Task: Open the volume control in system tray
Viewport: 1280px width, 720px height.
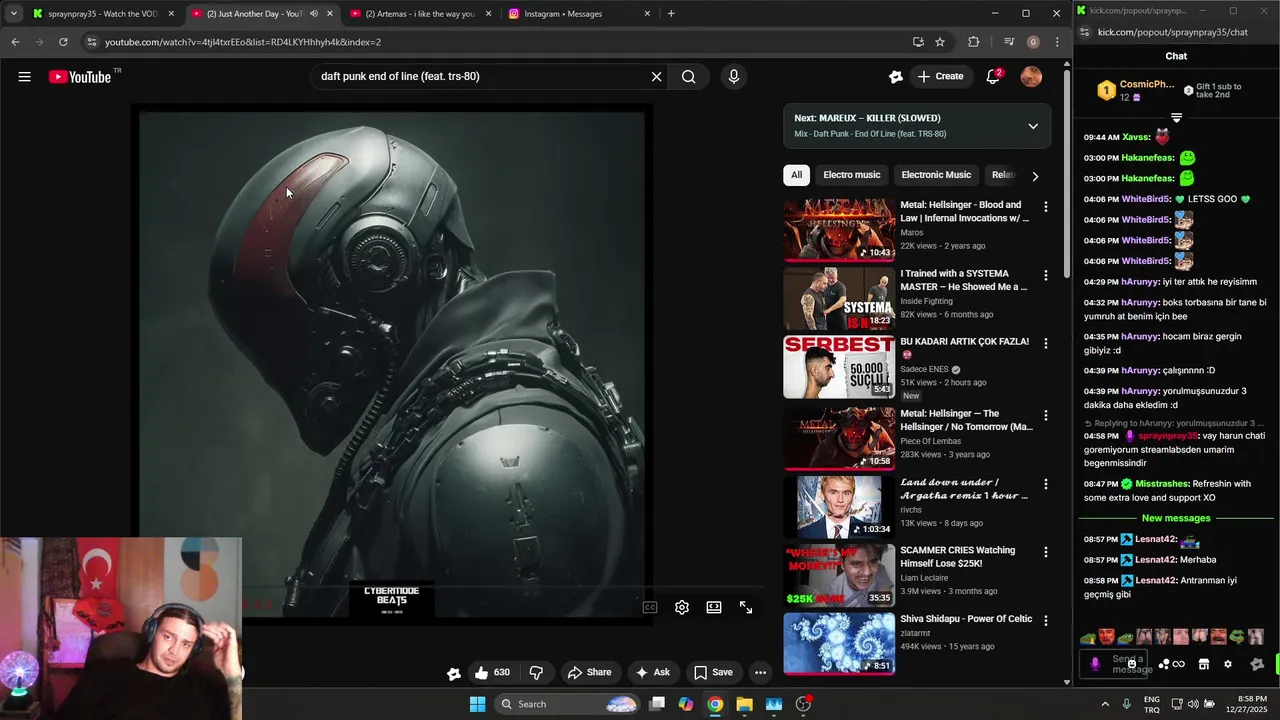Action: click(x=1193, y=704)
